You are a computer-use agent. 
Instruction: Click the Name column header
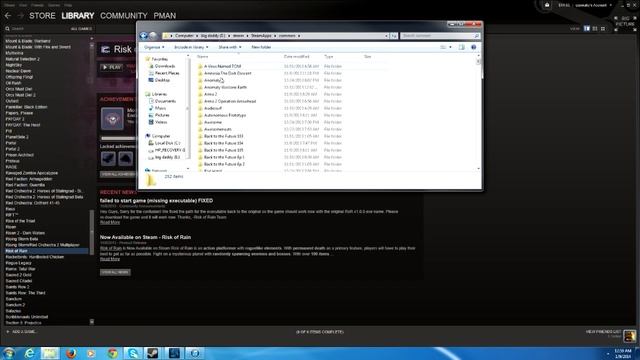pyautogui.click(x=202, y=57)
